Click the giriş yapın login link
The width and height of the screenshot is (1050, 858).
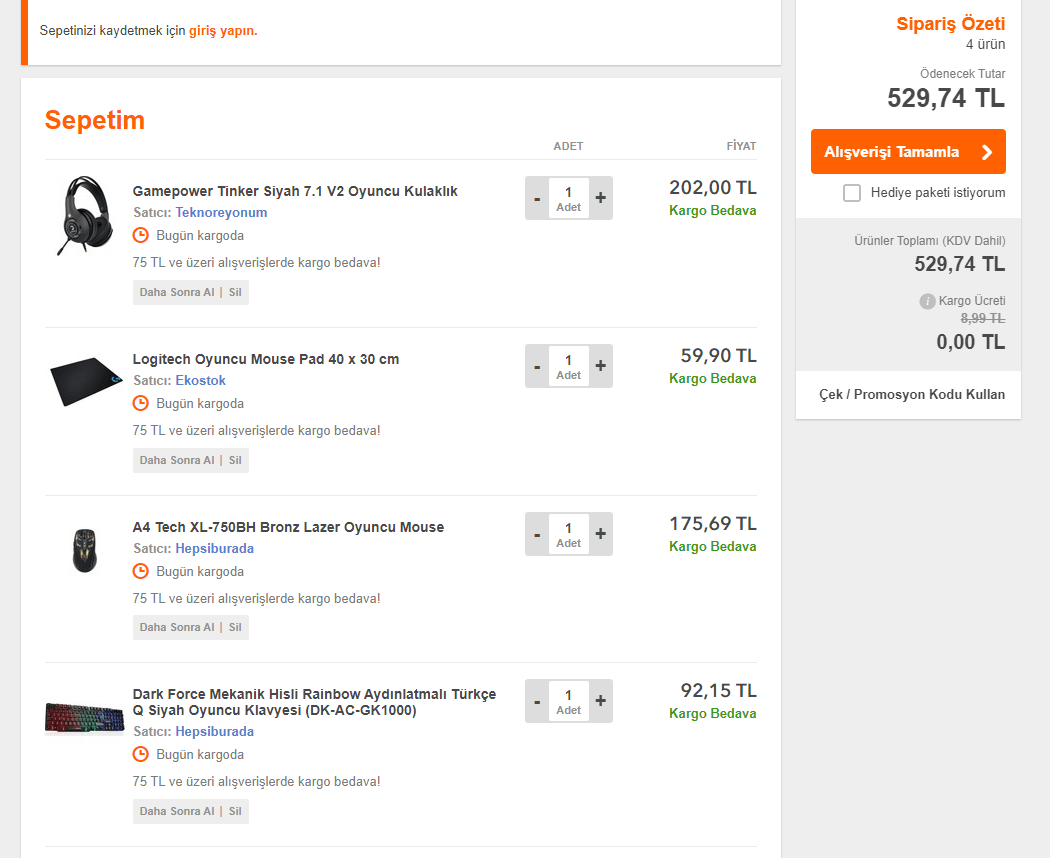pos(223,31)
